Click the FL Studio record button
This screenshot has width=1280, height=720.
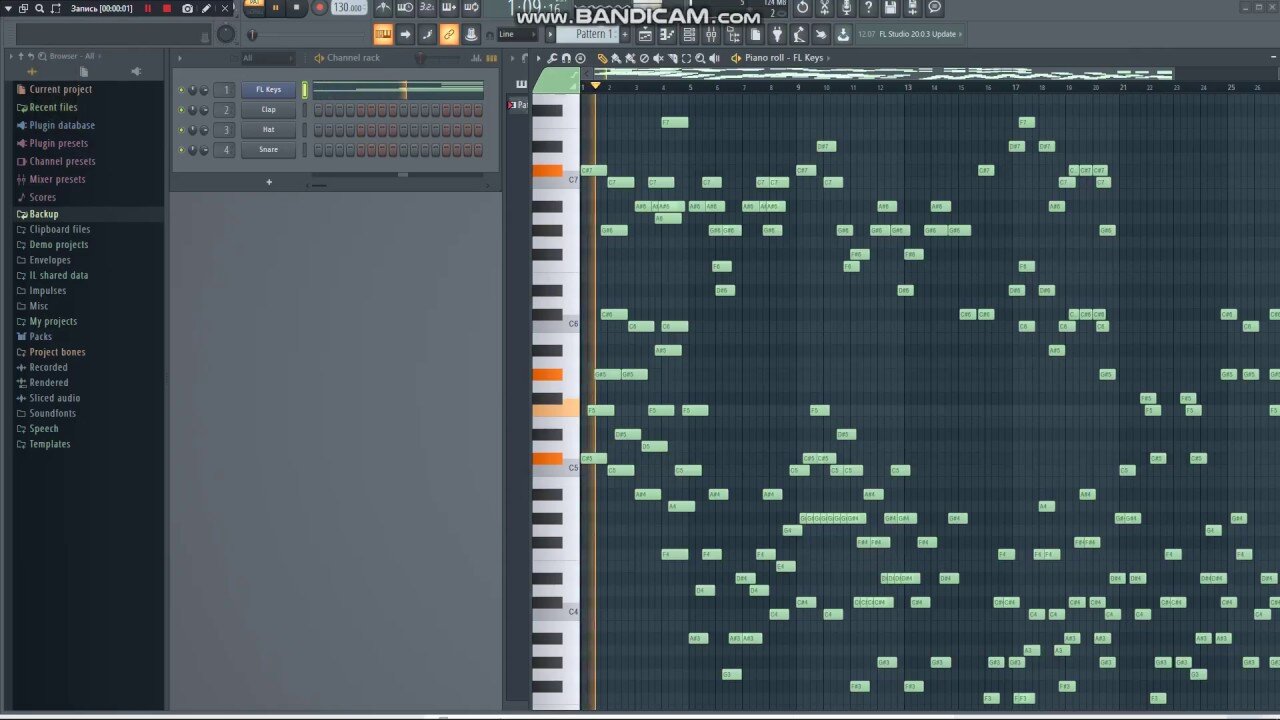(x=320, y=7)
